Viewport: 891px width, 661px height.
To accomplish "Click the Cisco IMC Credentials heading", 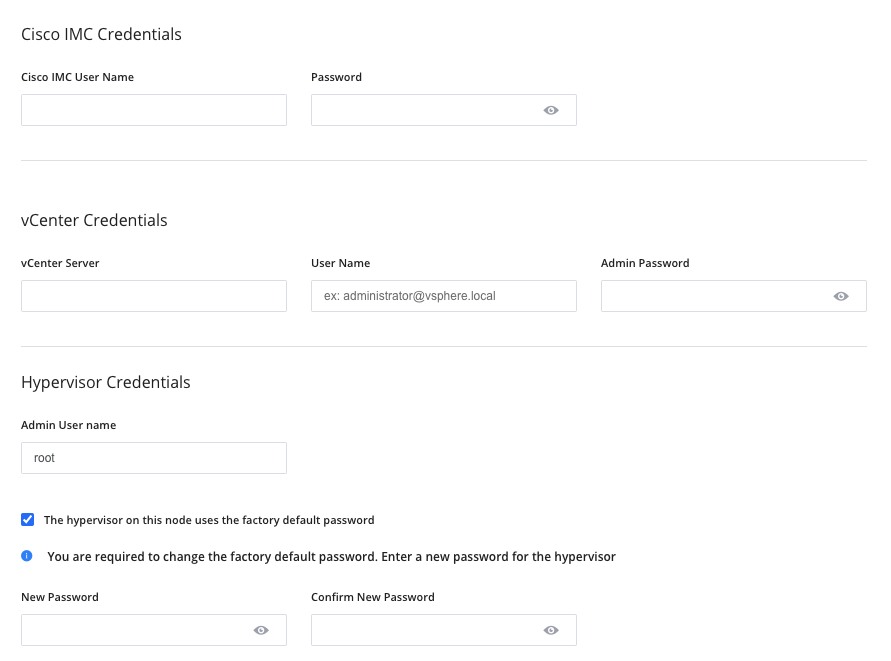I will (101, 34).
